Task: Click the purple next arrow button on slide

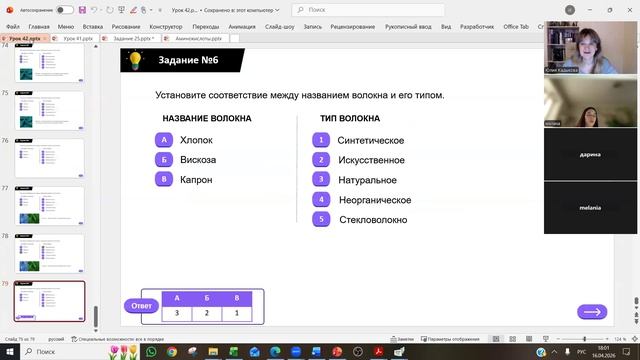Action: pos(592,312)
